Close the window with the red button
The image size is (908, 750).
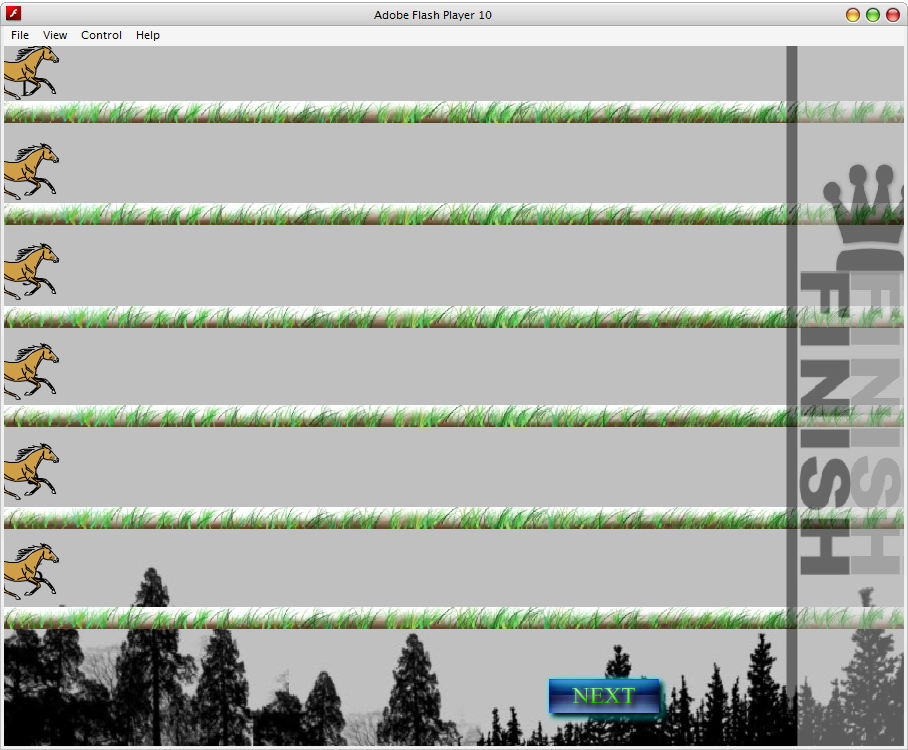[x=892, y=15]
